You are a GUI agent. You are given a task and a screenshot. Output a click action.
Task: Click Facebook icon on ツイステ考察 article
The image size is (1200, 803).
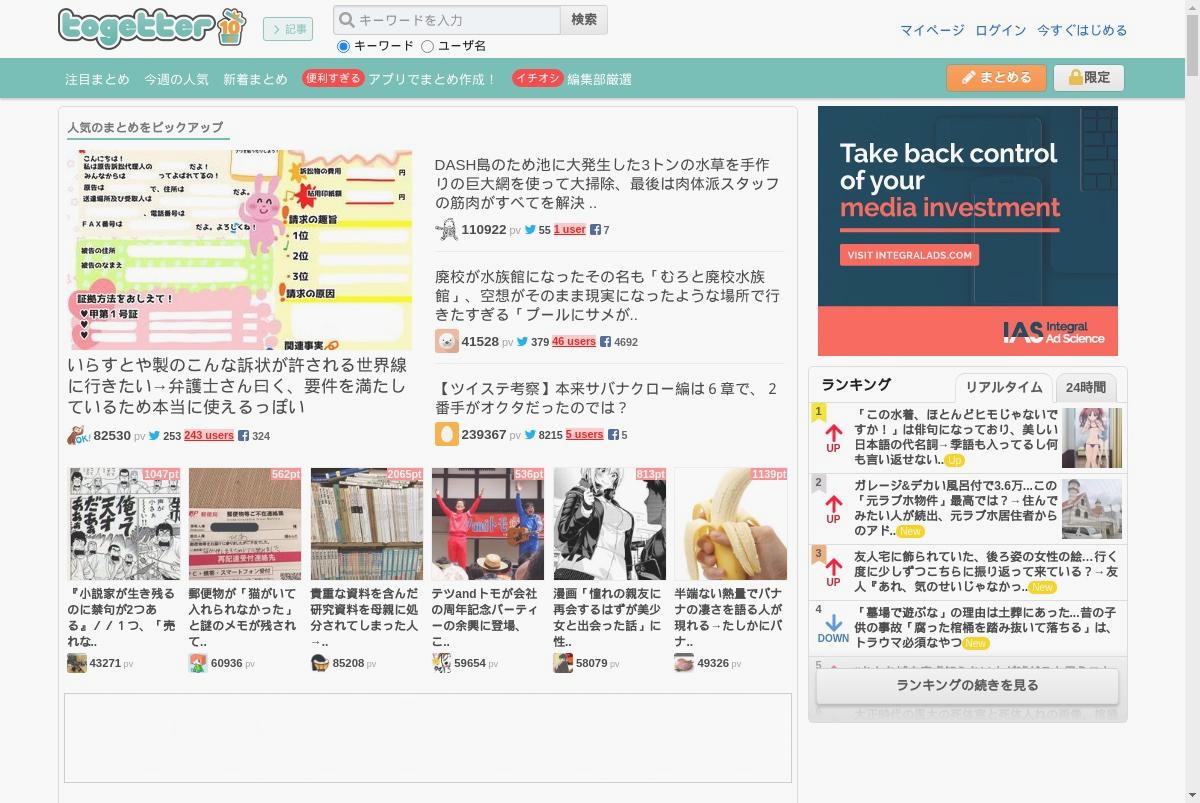click(x=613, y=435)
